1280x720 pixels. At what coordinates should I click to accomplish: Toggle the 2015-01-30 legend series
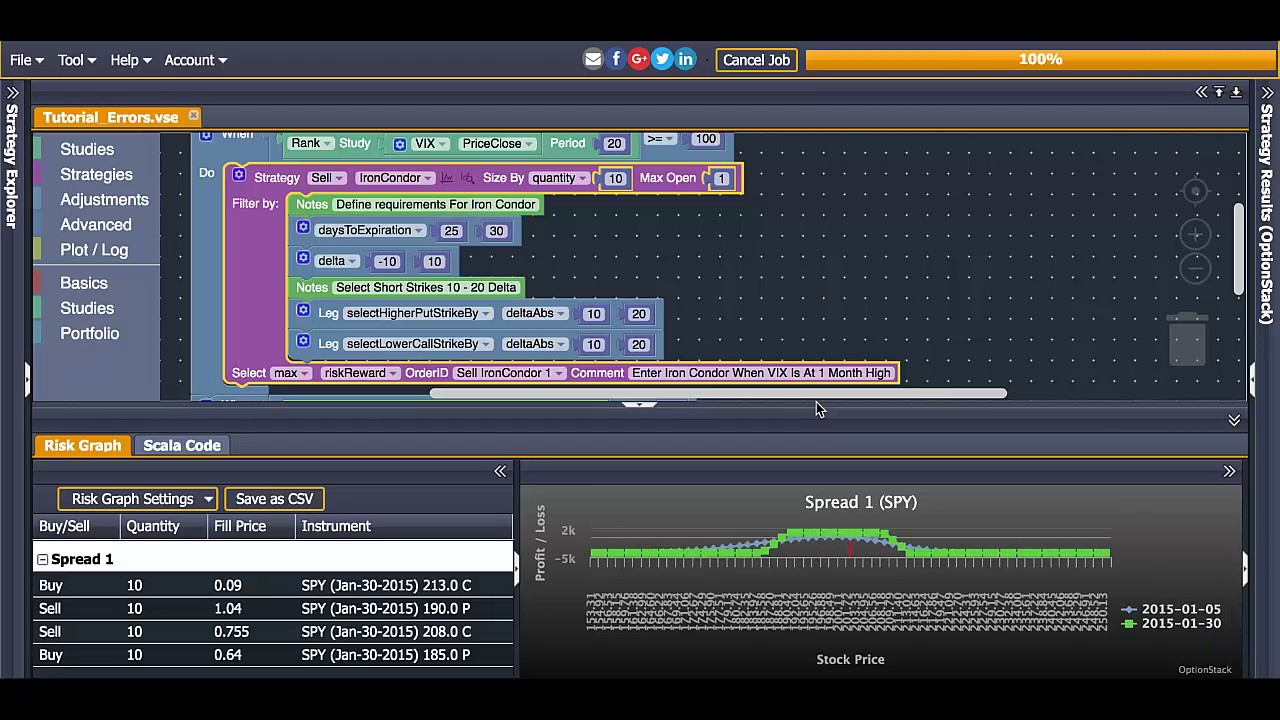pyautogui.click(x=1171, y=624)
